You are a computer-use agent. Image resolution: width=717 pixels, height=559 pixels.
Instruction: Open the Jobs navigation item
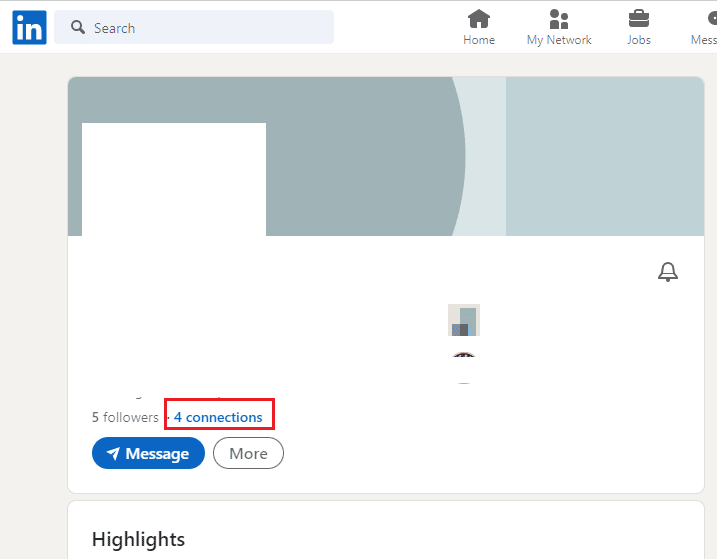point(639,27)
